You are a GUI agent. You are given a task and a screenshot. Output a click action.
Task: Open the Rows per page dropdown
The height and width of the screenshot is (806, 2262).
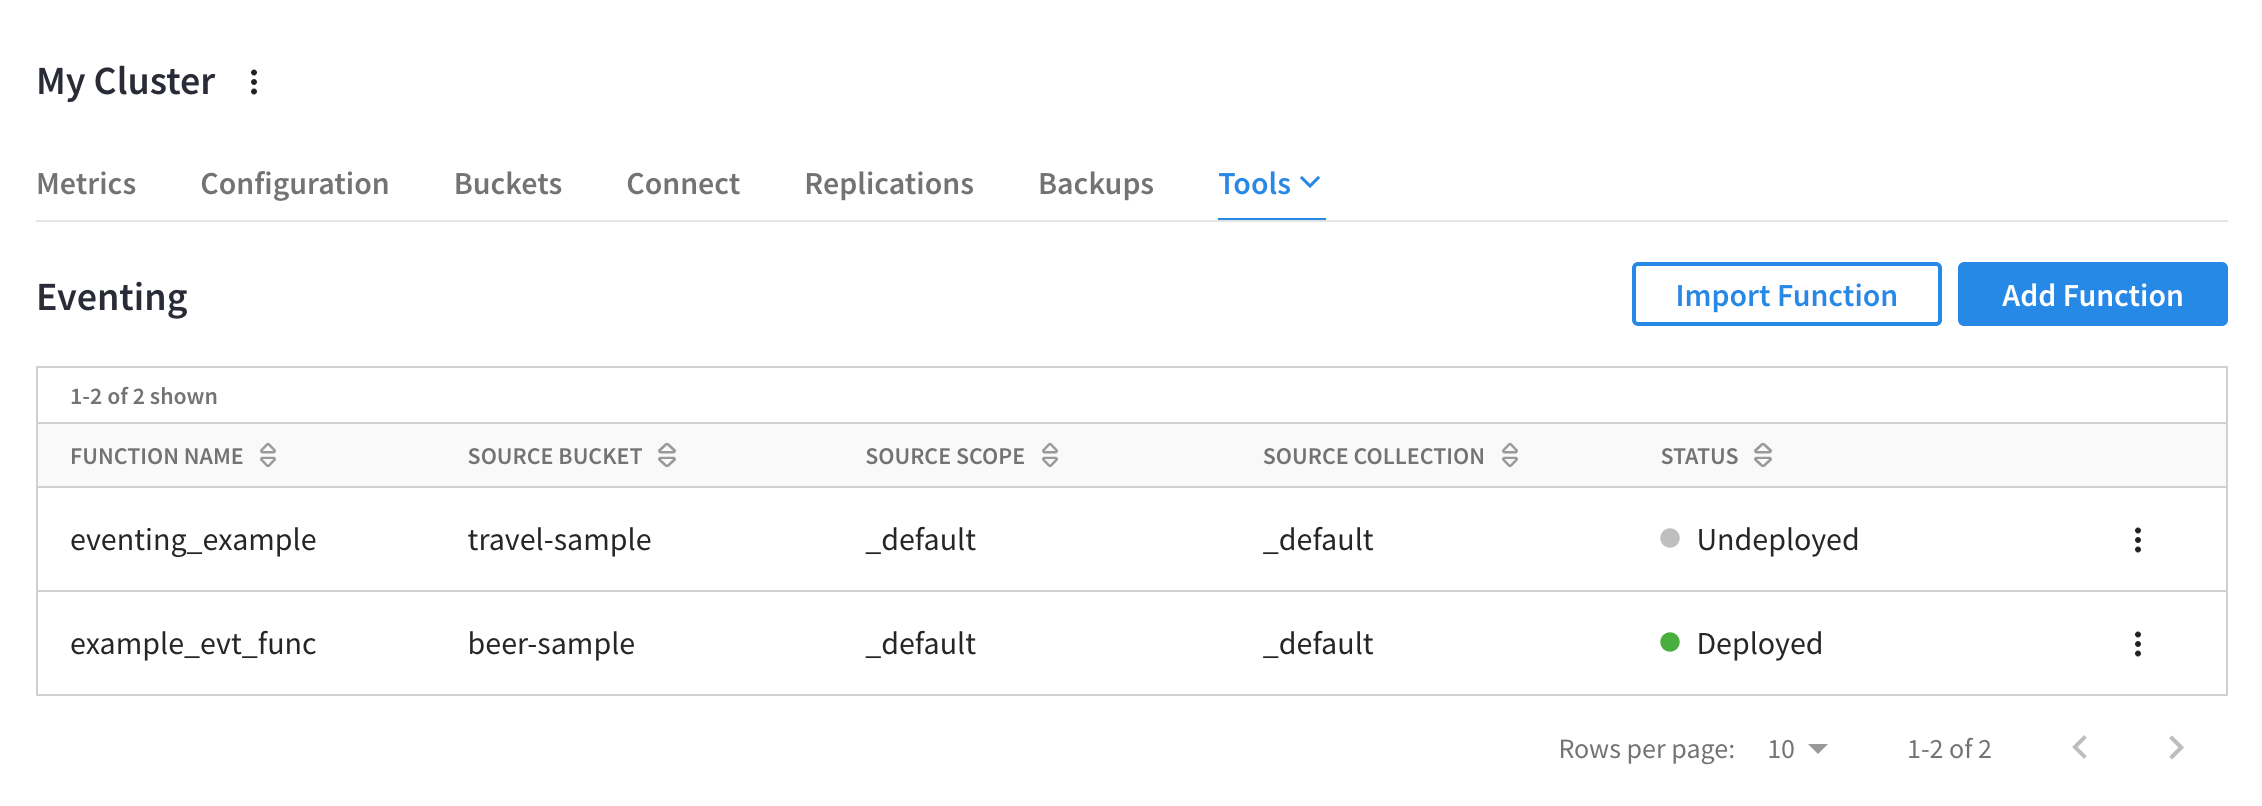tap(1797, 749)
